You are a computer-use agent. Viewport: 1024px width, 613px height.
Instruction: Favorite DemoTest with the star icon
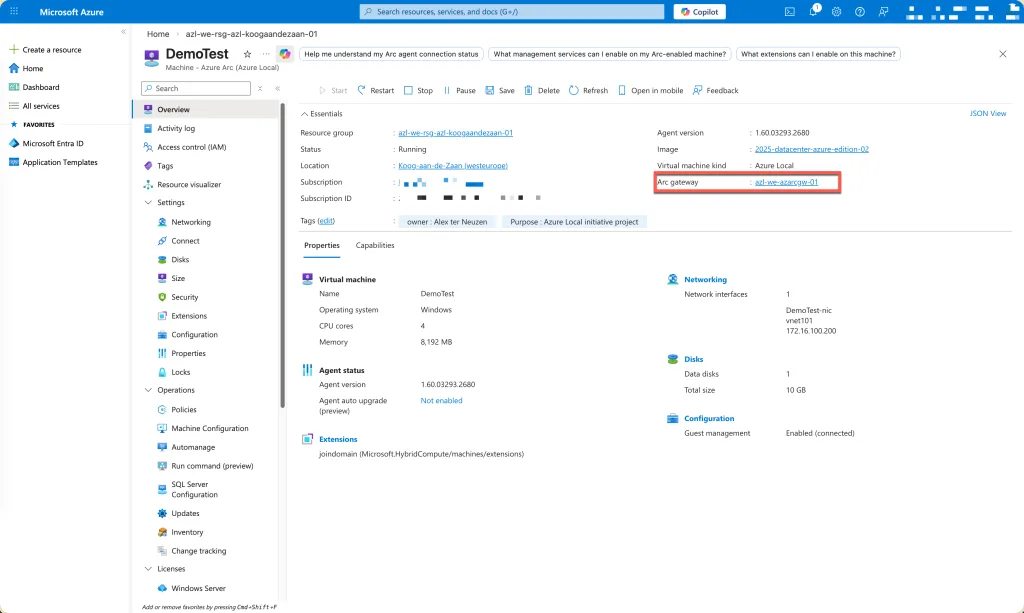(x=247, y=54)
